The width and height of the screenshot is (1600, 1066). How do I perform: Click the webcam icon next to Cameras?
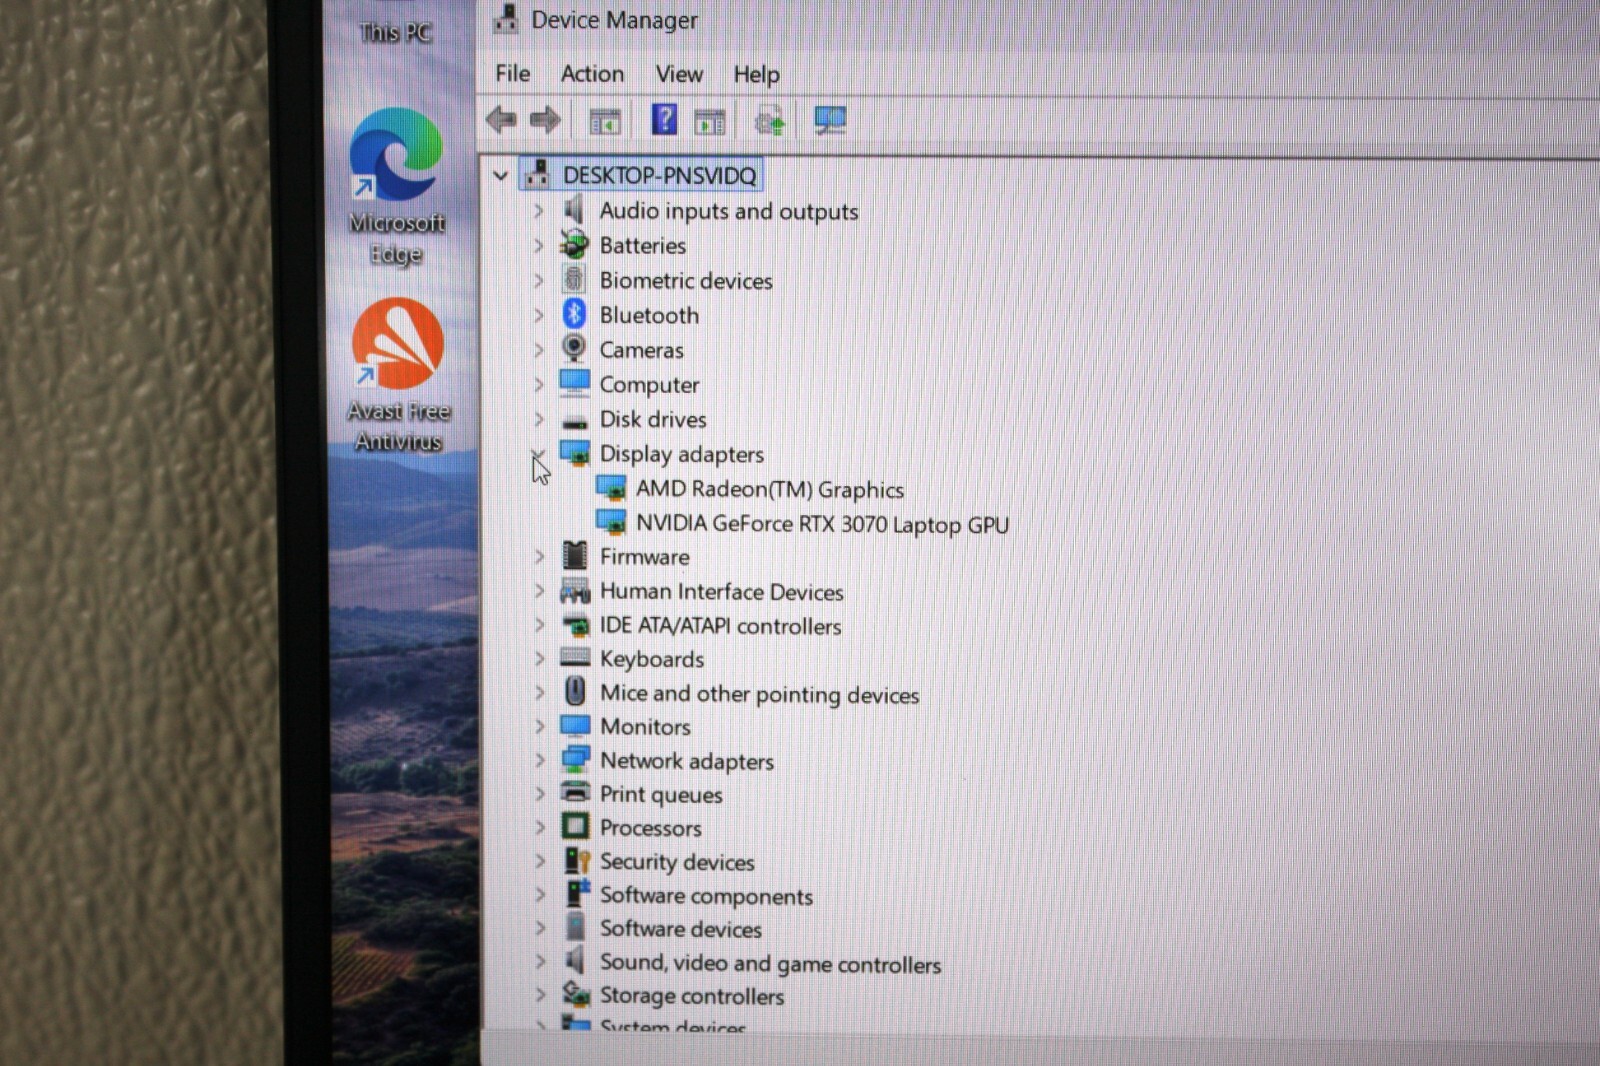(574, 349)
